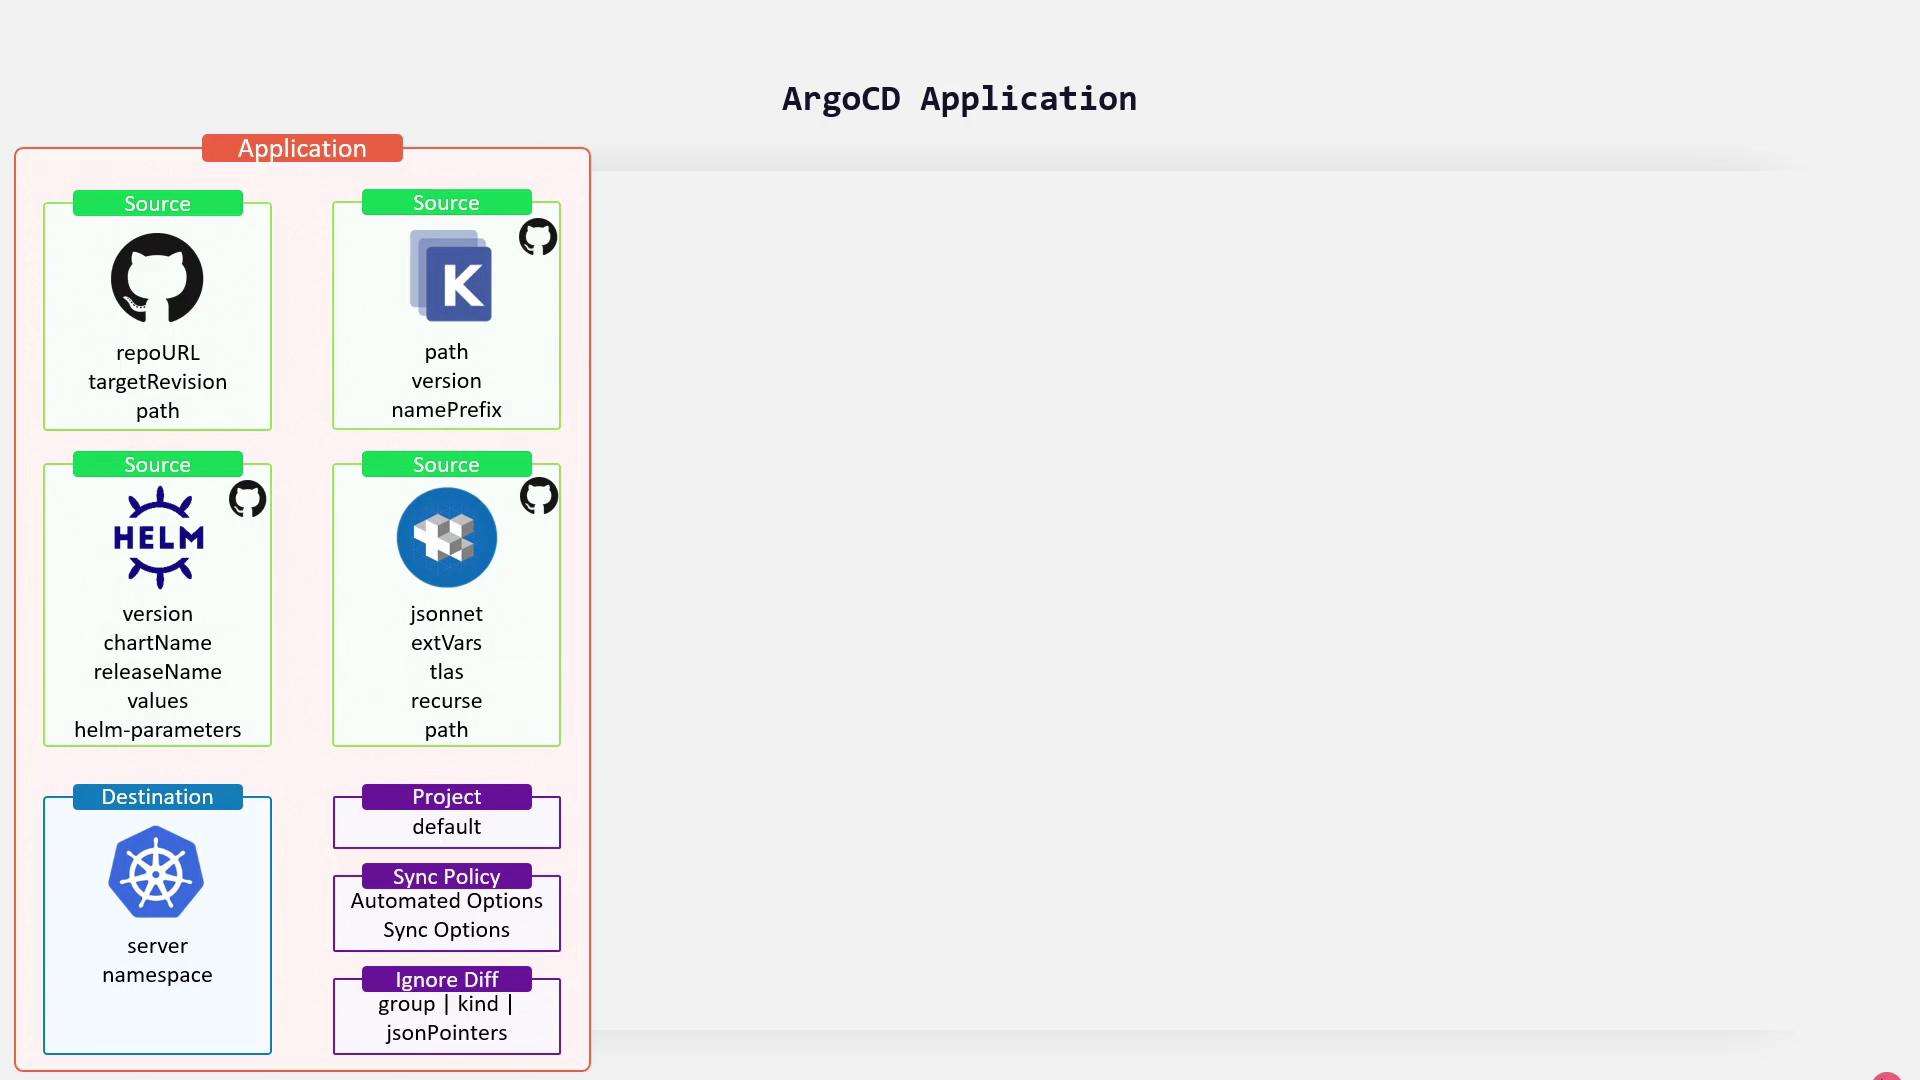
Task: Click the Kustomize K logo
Action: [x=451, y=276]
